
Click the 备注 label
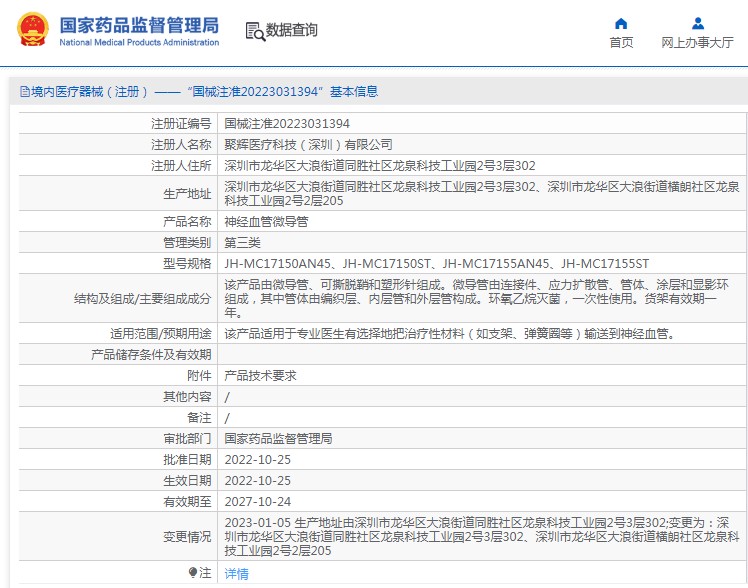[x=199, y=418]
